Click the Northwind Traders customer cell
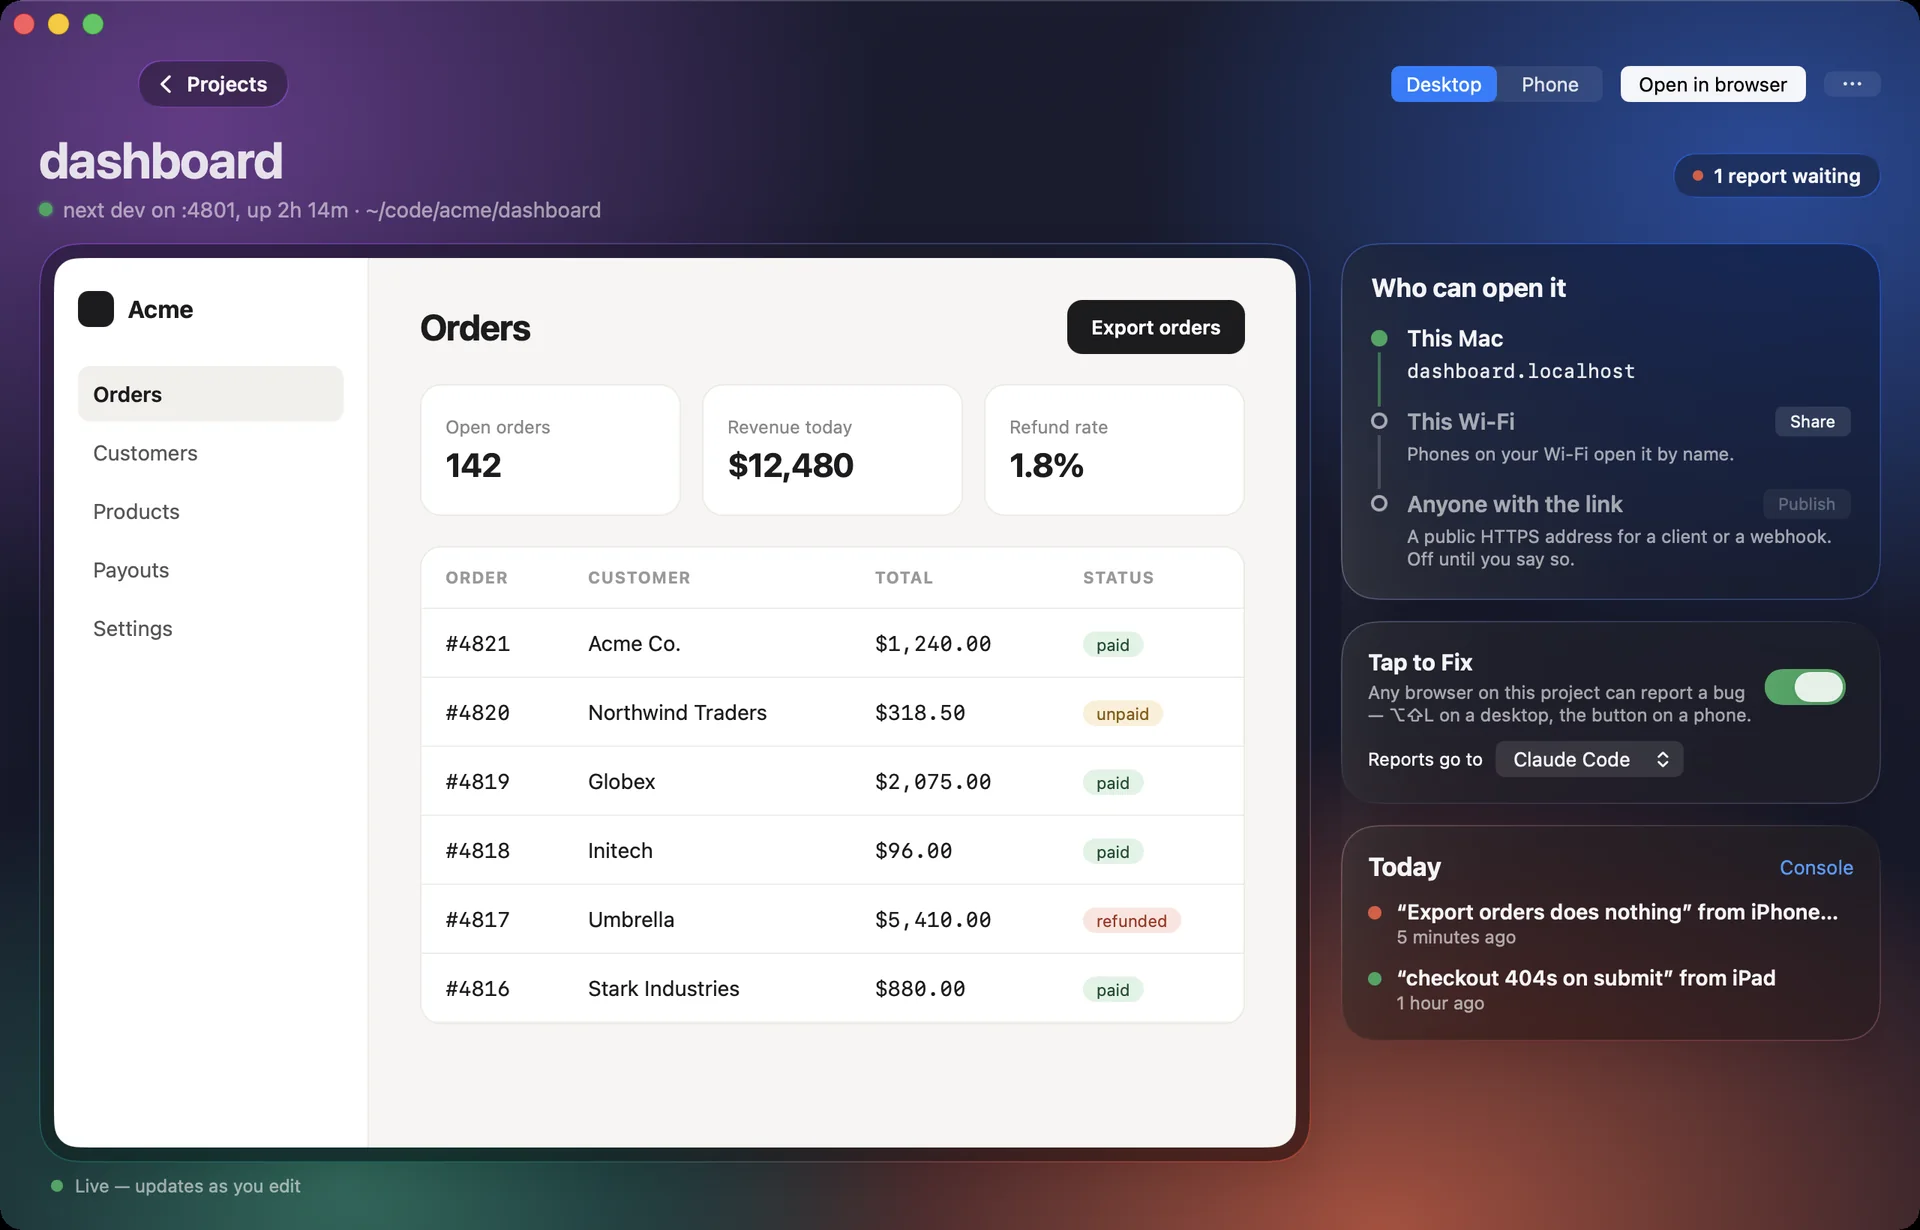This screenshot has width=1920, height=1230. pyautogui.click(x=677, y=713)
